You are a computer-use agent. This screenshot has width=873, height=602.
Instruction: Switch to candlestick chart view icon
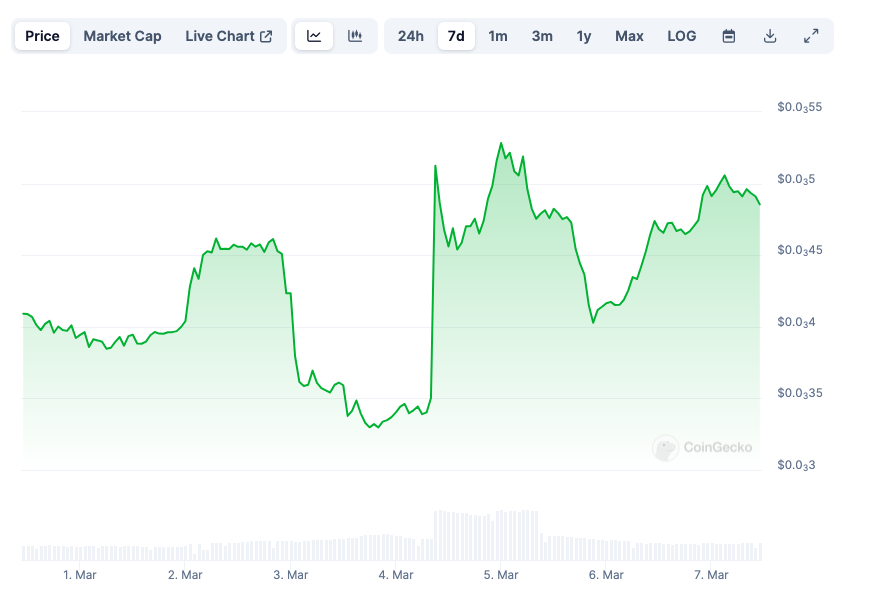pos(355,36)
